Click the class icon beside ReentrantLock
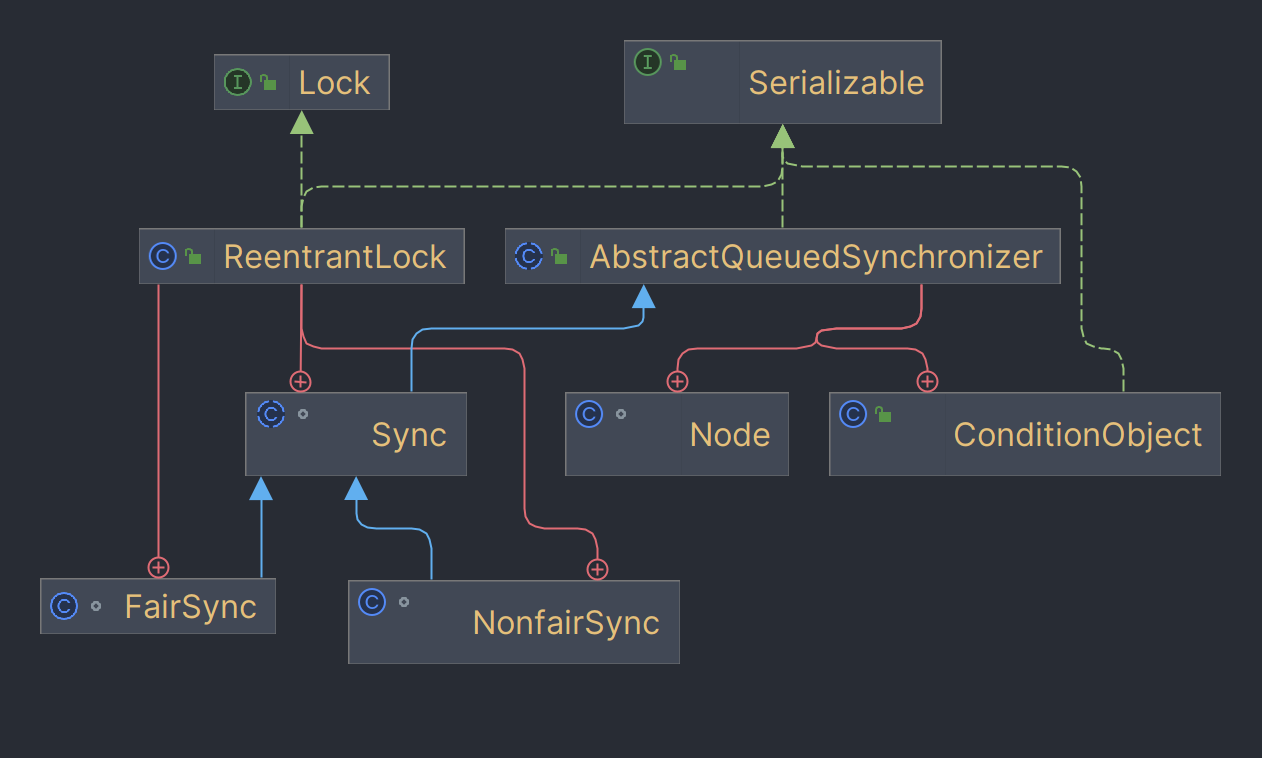The width and height of the screenshot is (1262, 758). pos(162,256)
